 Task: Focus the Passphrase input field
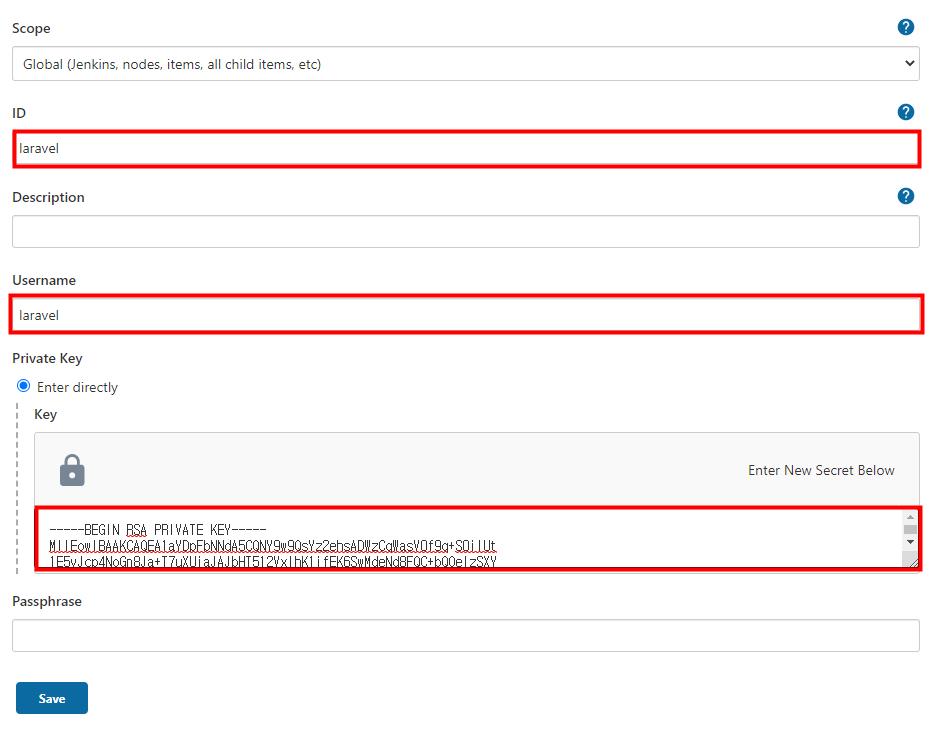[x=466, y=635]
